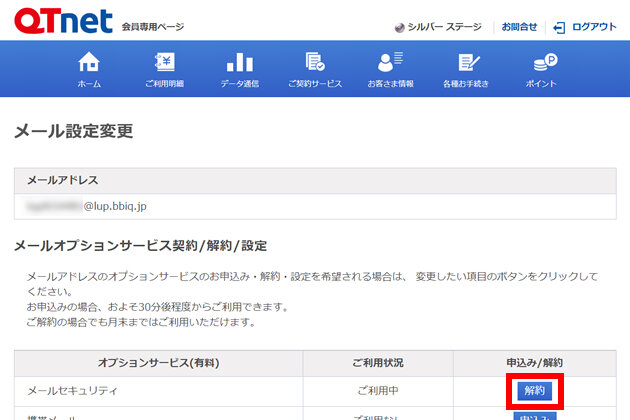Open the contract services document icon
The width and height of the screenshot is (630, 420).
point(315,62)
